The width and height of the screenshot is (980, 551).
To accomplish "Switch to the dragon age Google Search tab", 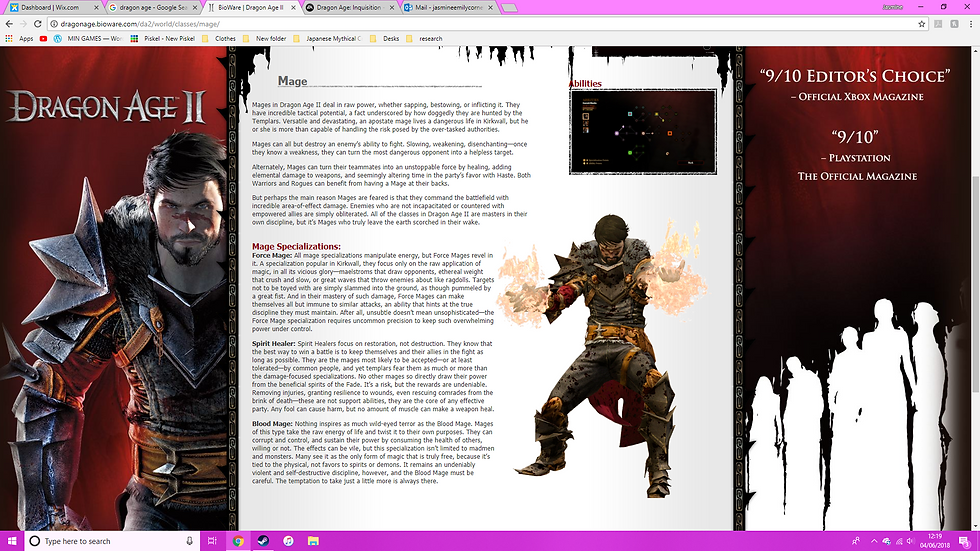I will pos(150,7).
